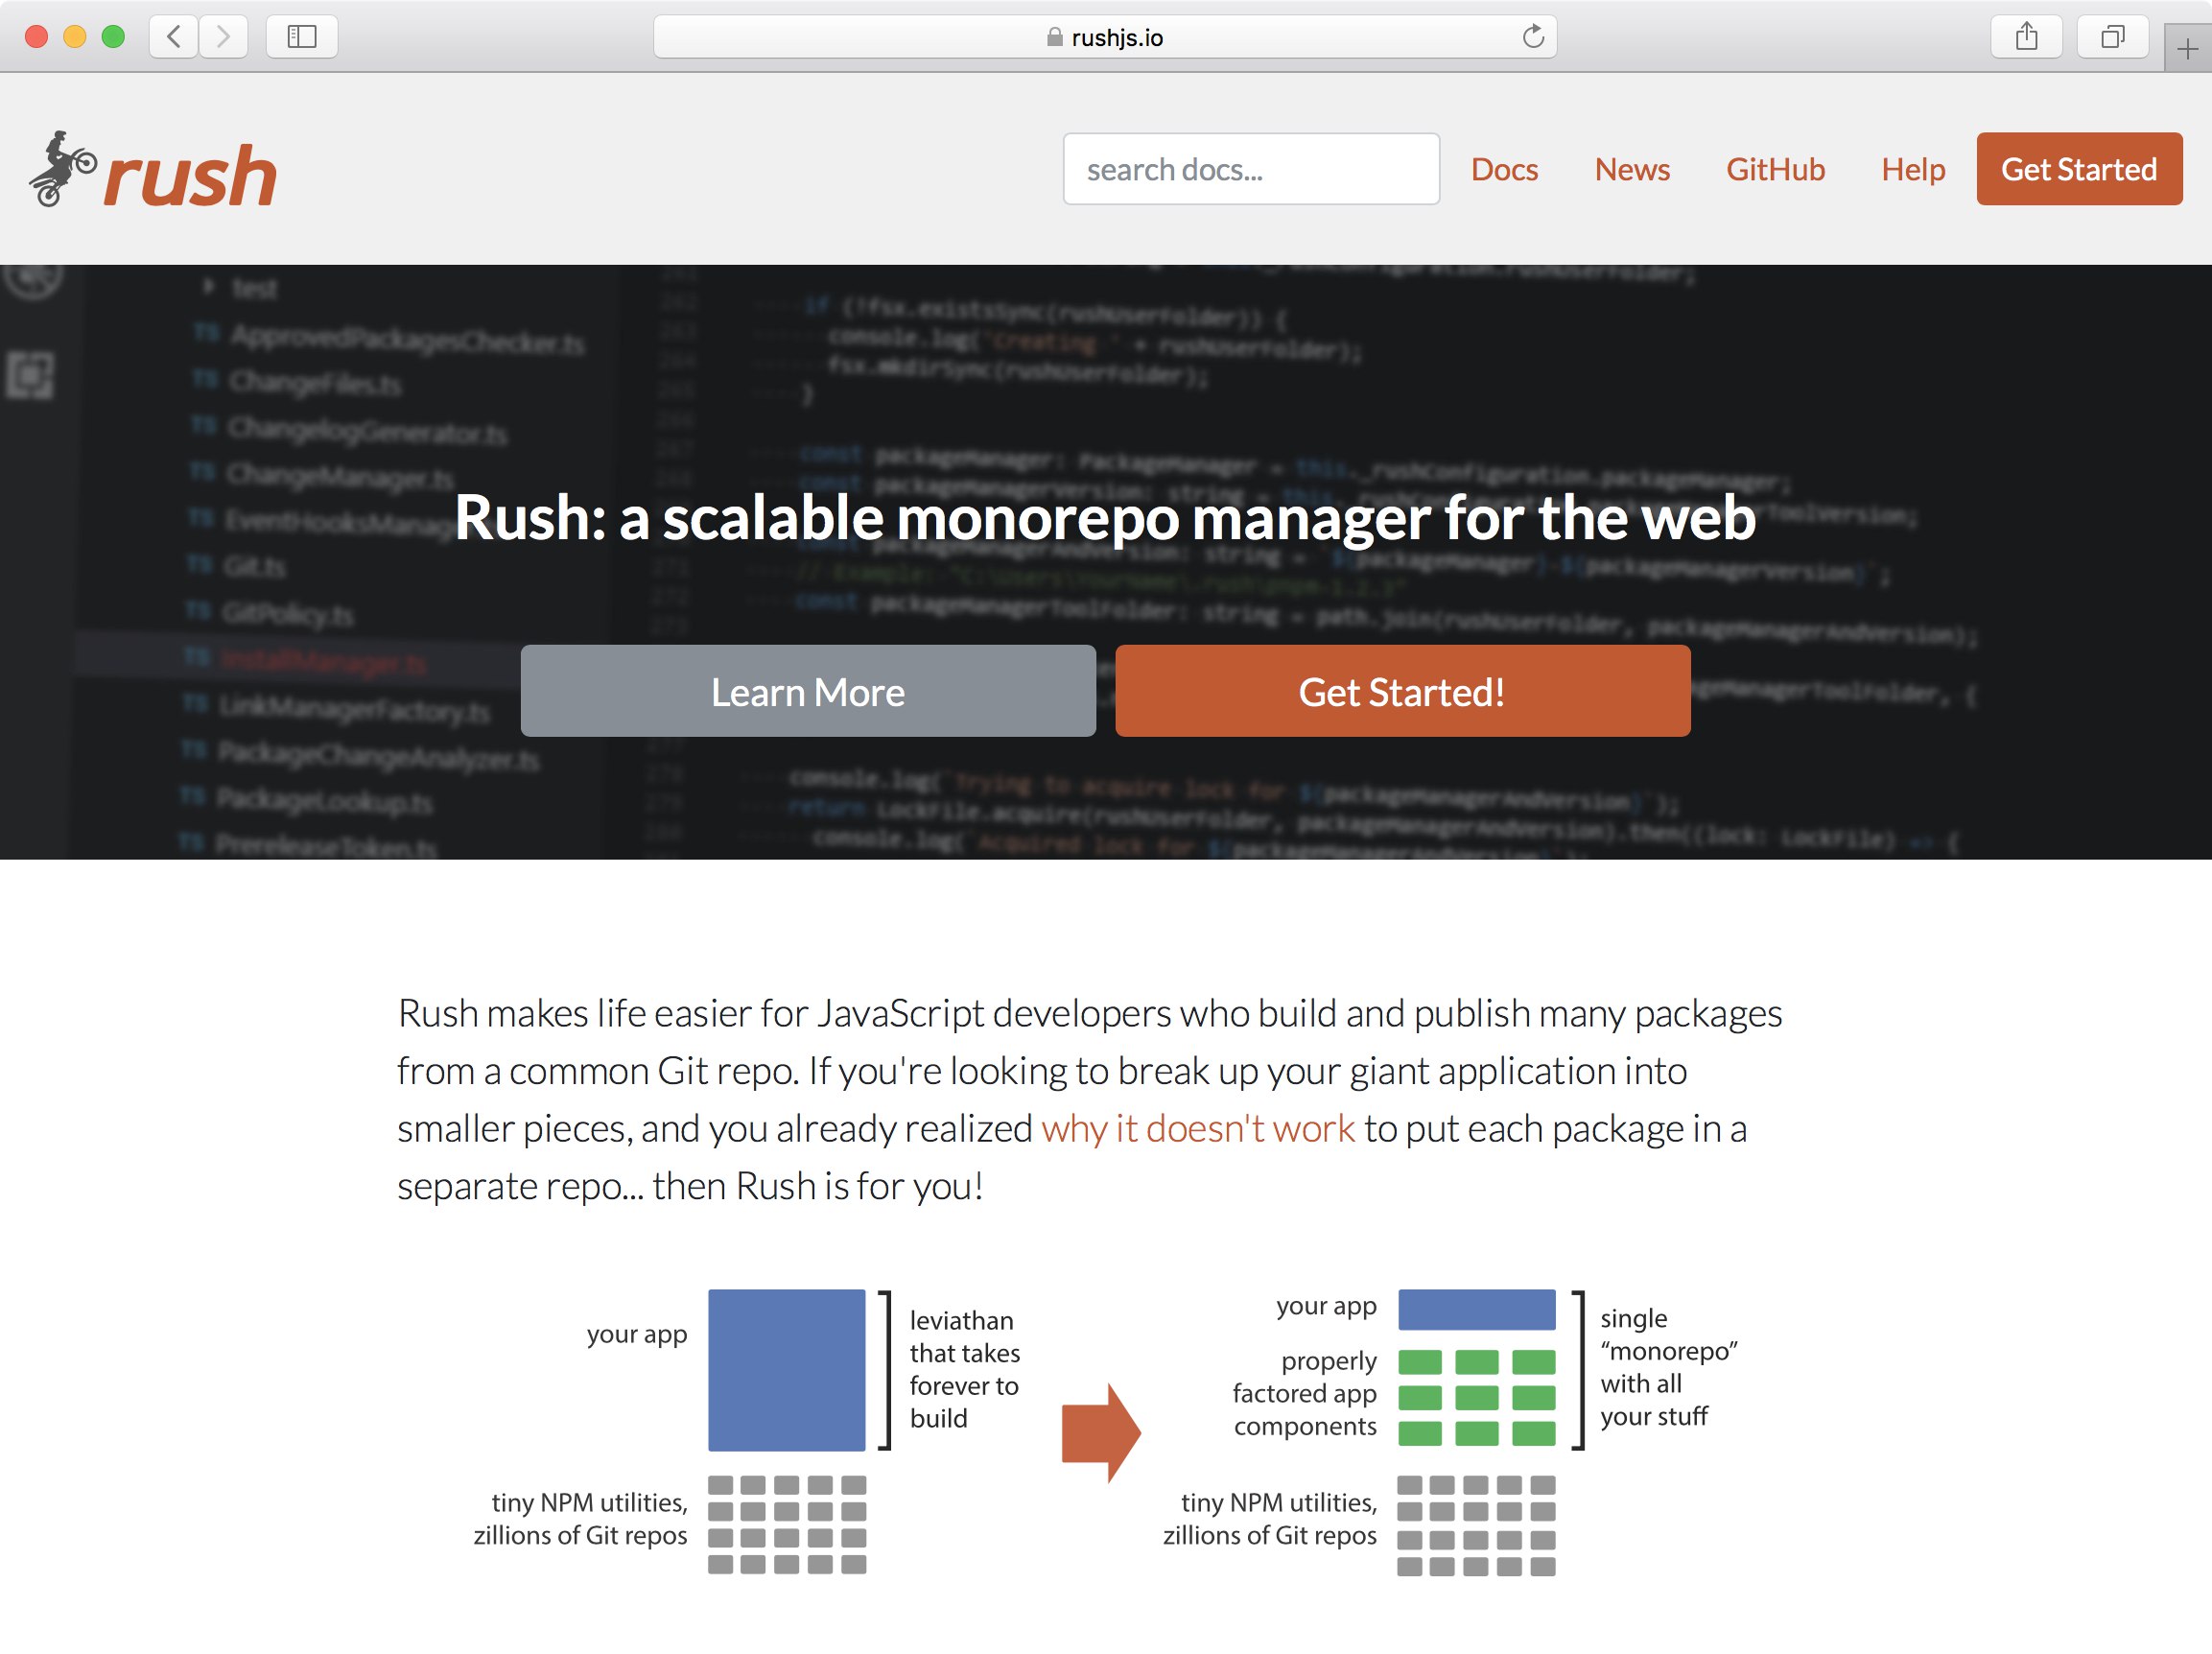Screen dimensions: 2212x1654
Task: Click the orange Get Started! hero button
Action: click(1403, 691)
